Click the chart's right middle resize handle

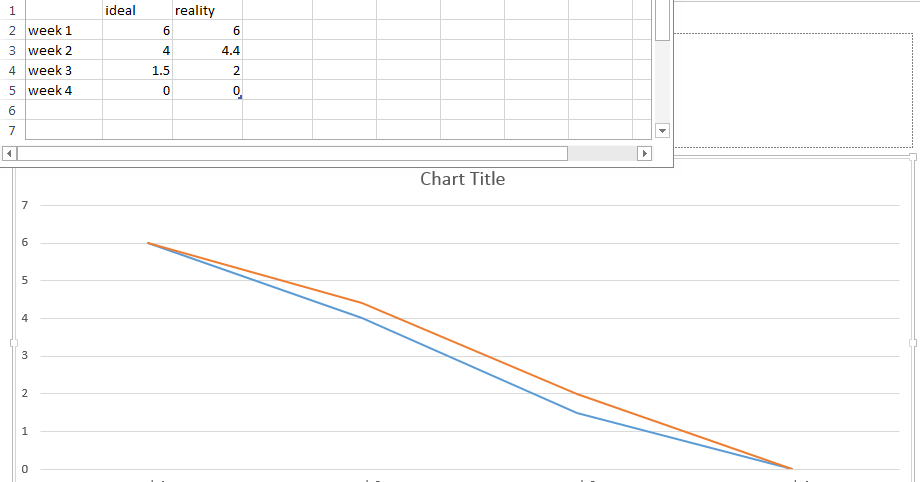click(x=912, y=342)
